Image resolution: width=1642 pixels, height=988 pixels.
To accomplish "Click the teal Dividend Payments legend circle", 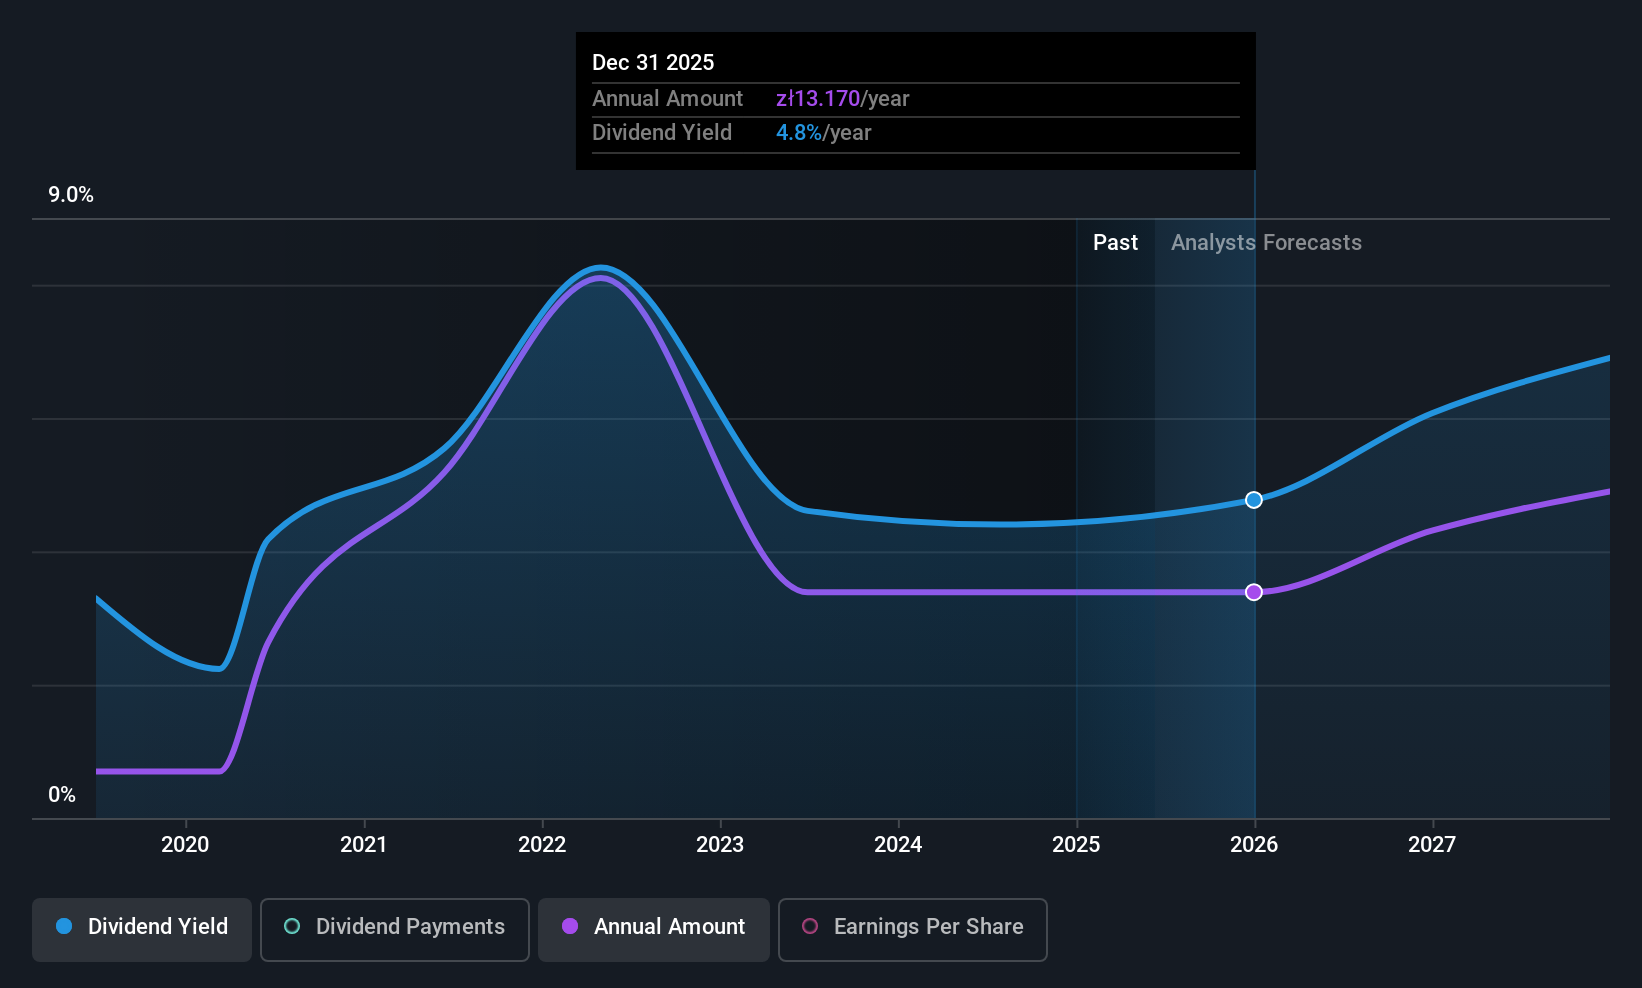I will (x=292, y=926).
